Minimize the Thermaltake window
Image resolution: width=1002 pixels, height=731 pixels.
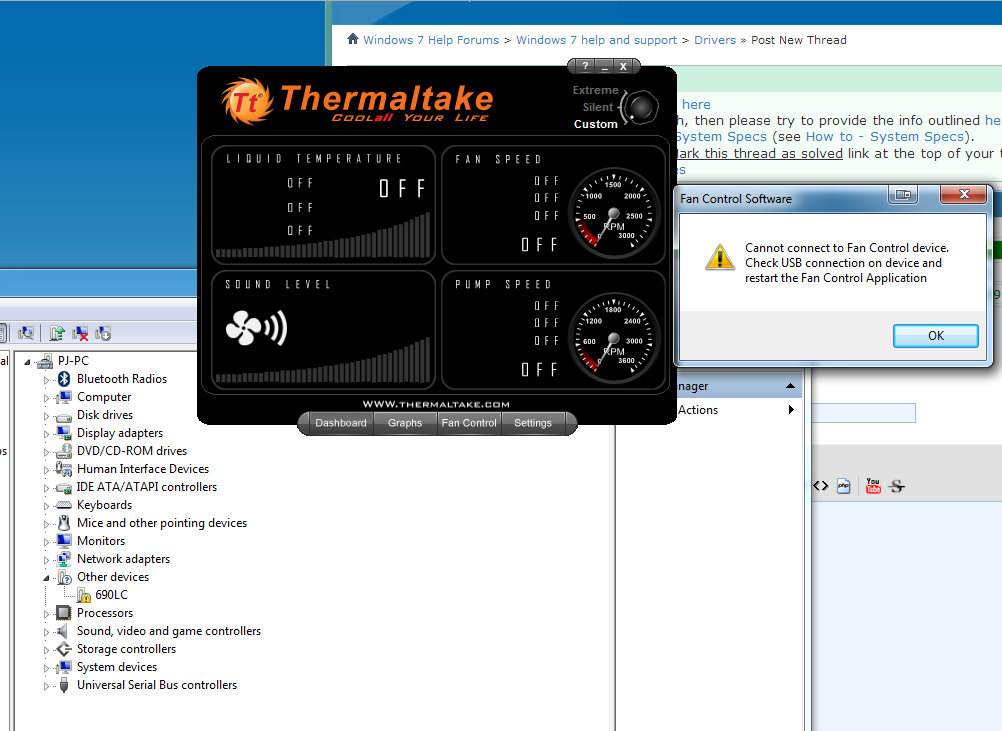604,66
